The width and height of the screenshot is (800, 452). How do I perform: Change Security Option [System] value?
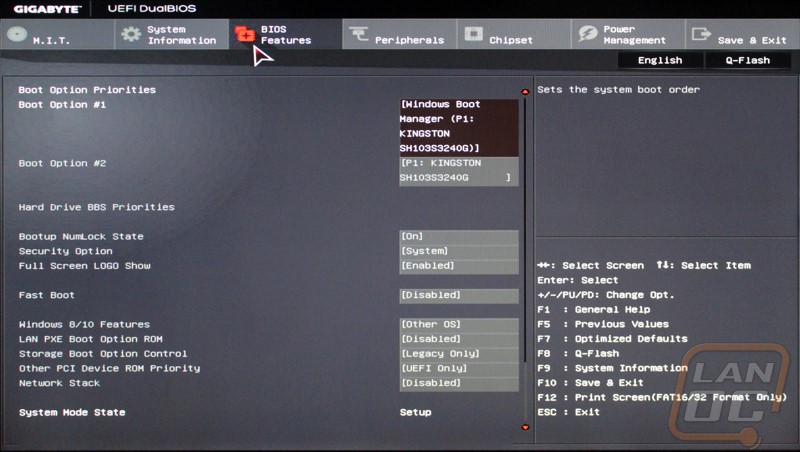click(x=459, y=251)
